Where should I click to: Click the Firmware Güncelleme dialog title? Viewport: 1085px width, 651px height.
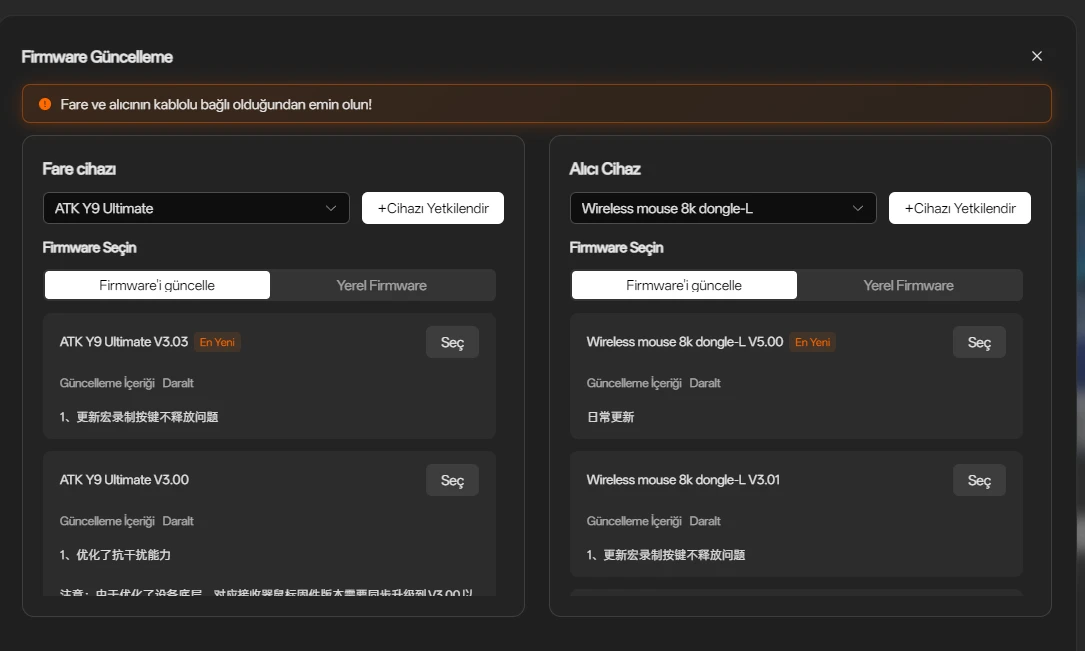97,57
